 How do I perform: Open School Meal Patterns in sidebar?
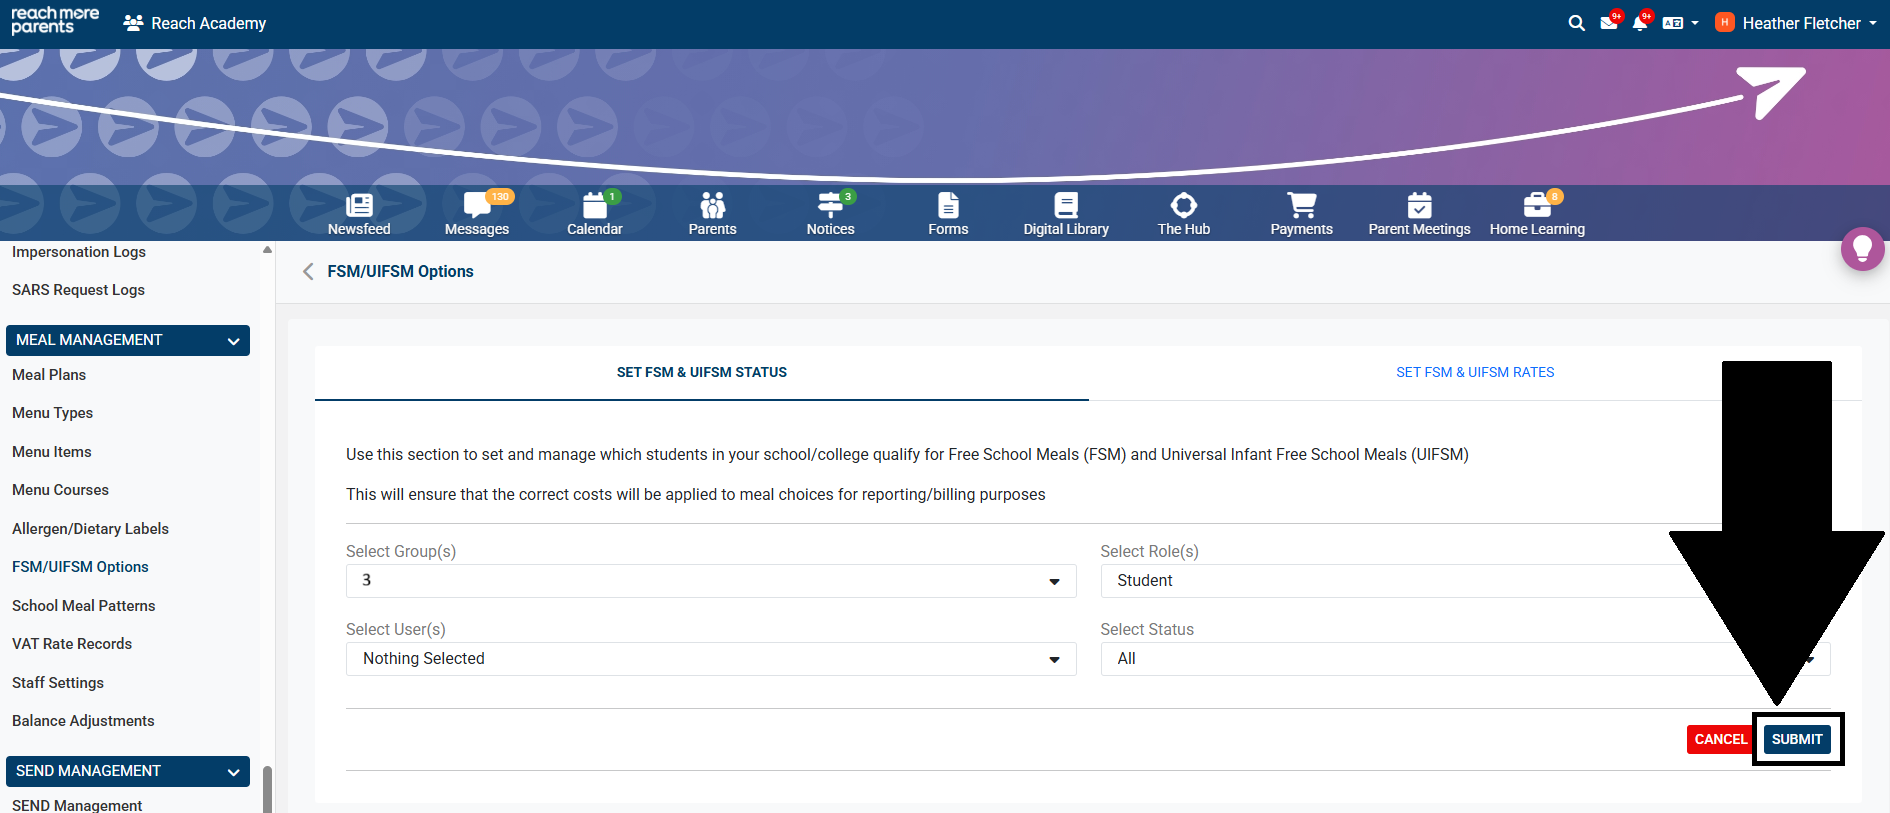(x=84, y=606)
